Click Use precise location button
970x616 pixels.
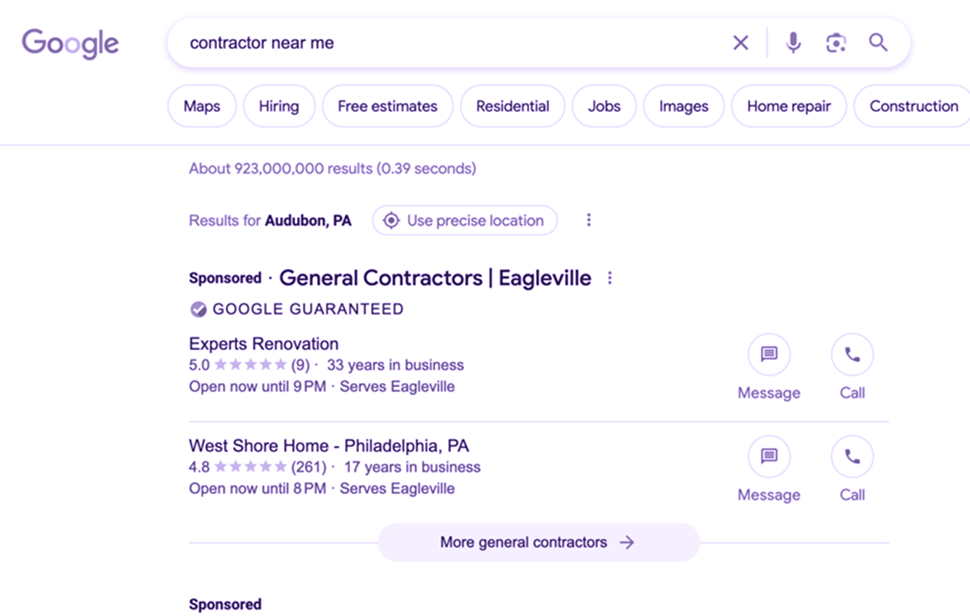(x=464, y=220)
